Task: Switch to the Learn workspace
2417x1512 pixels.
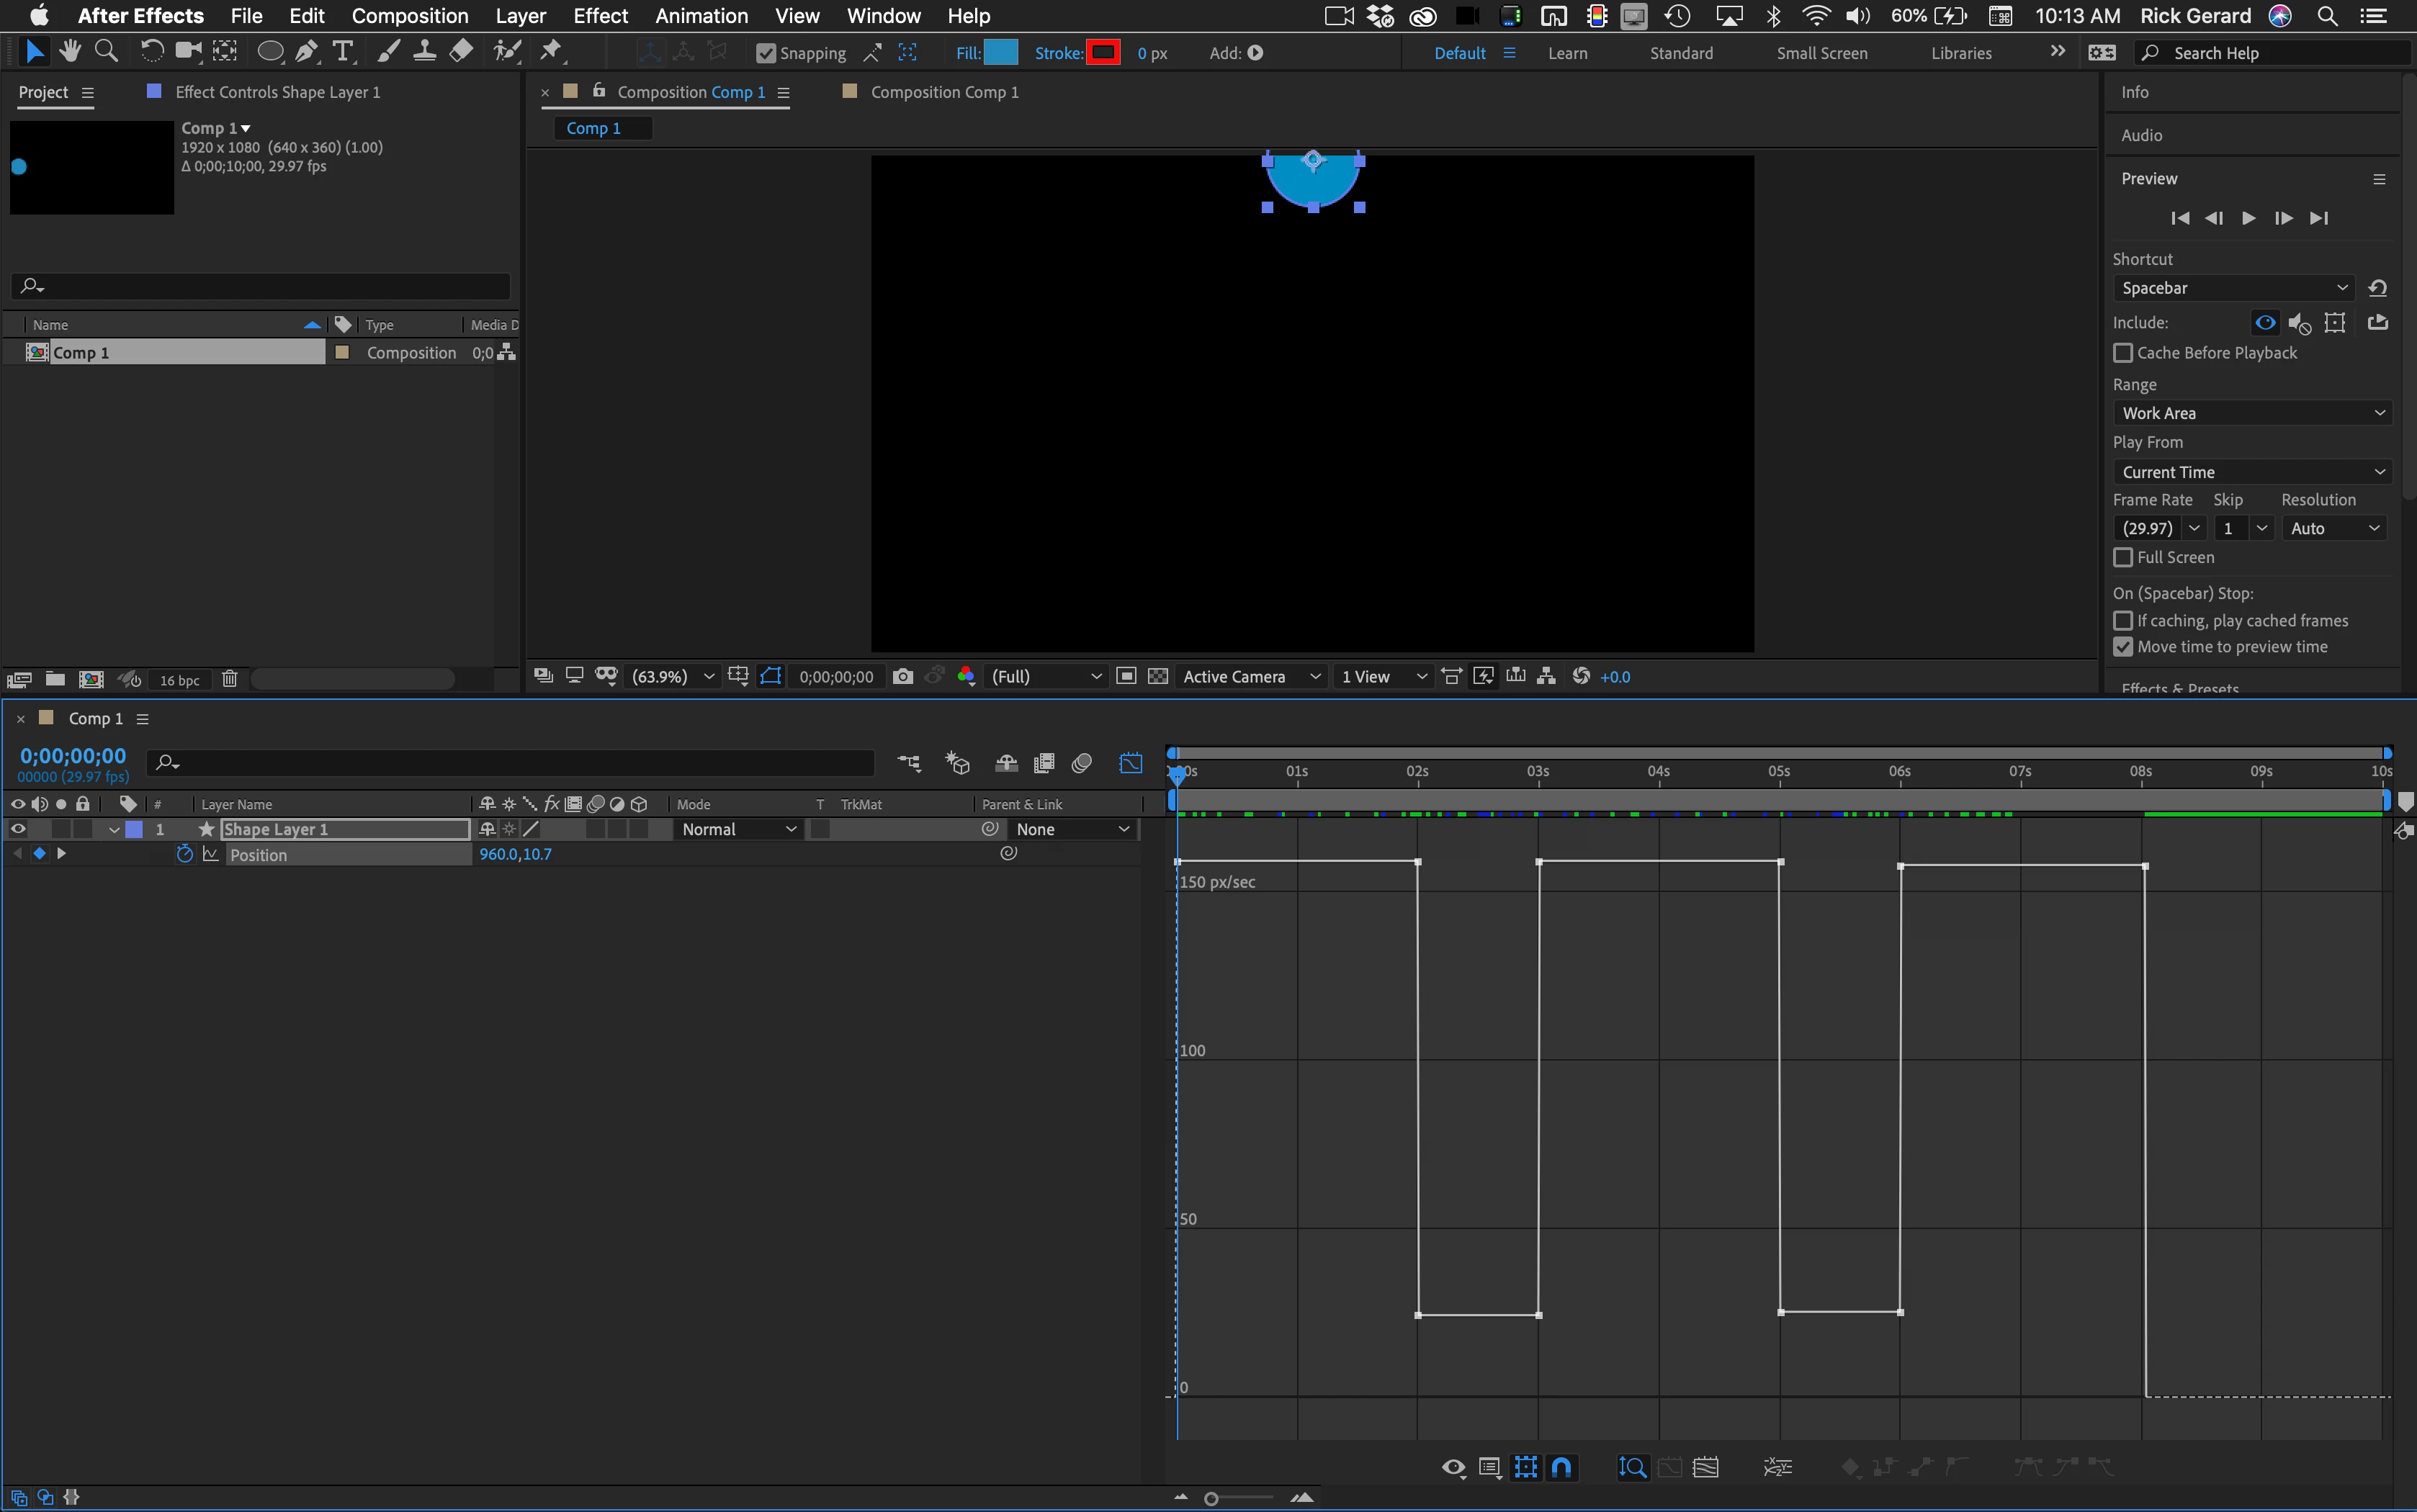Action: tap(1567, 53)
